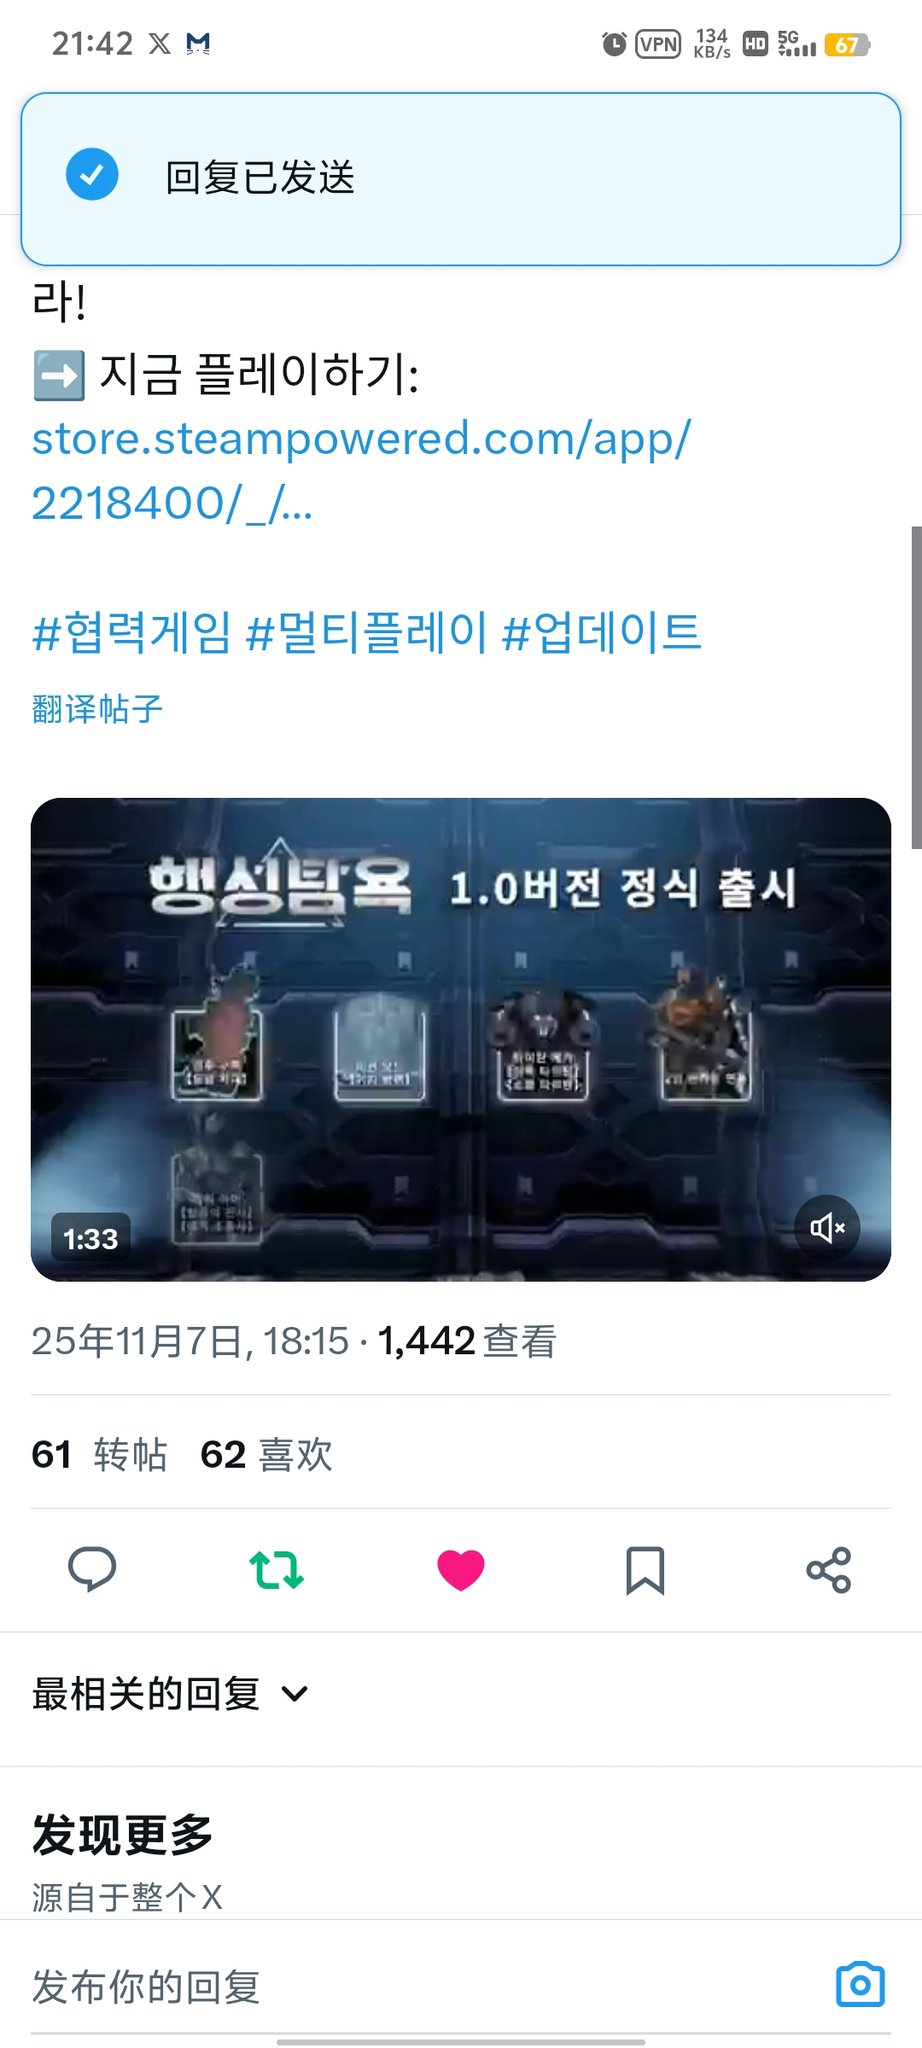Open the #멀티플레이 hashtag
This screenshot has width=922, height=2048.
pyautogui.click(x=366, y=633)
